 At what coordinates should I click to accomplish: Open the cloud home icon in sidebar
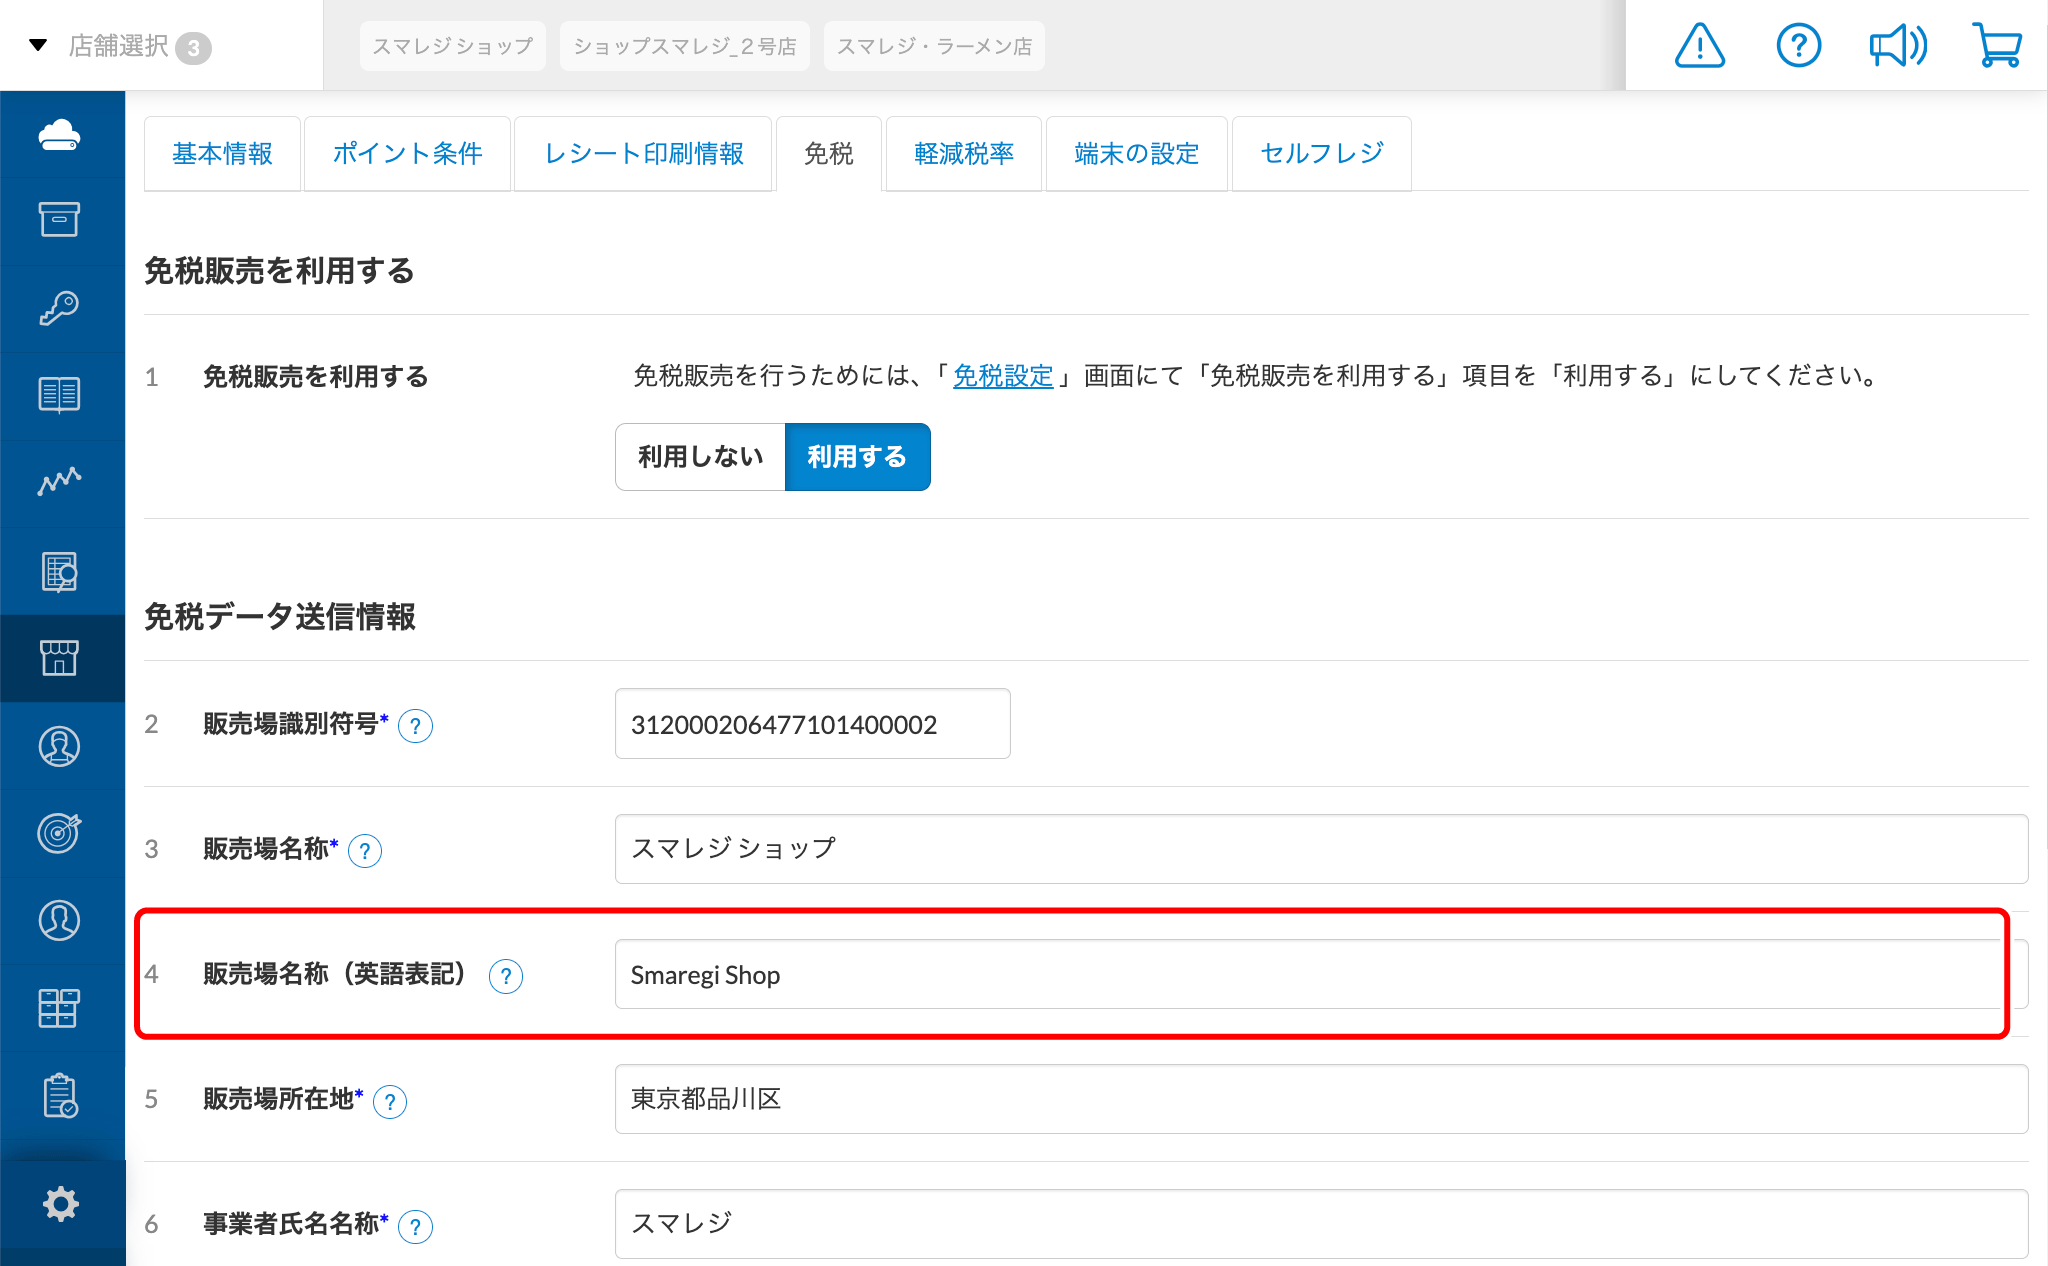pyautogui.click(x=60, y=134)
